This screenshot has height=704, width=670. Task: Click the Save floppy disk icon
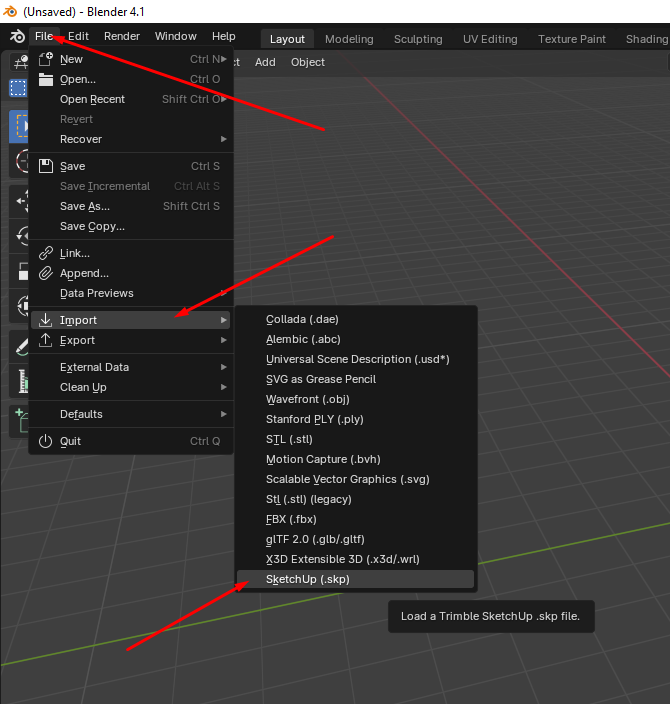45,166
